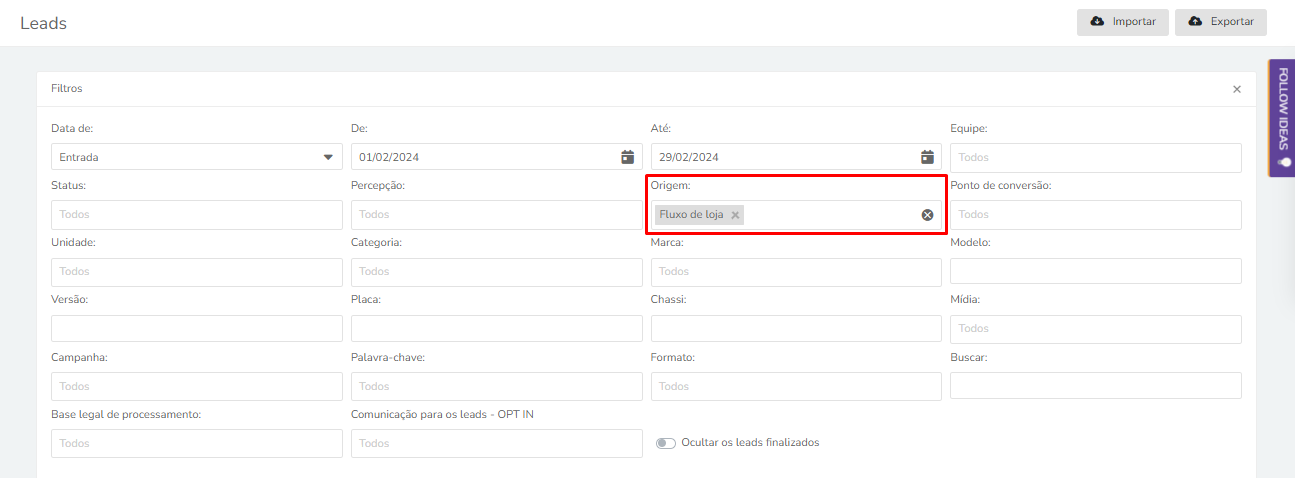1295x478 pixels.
Task: Close the Filtros panel
Action: coord(1237,89)
